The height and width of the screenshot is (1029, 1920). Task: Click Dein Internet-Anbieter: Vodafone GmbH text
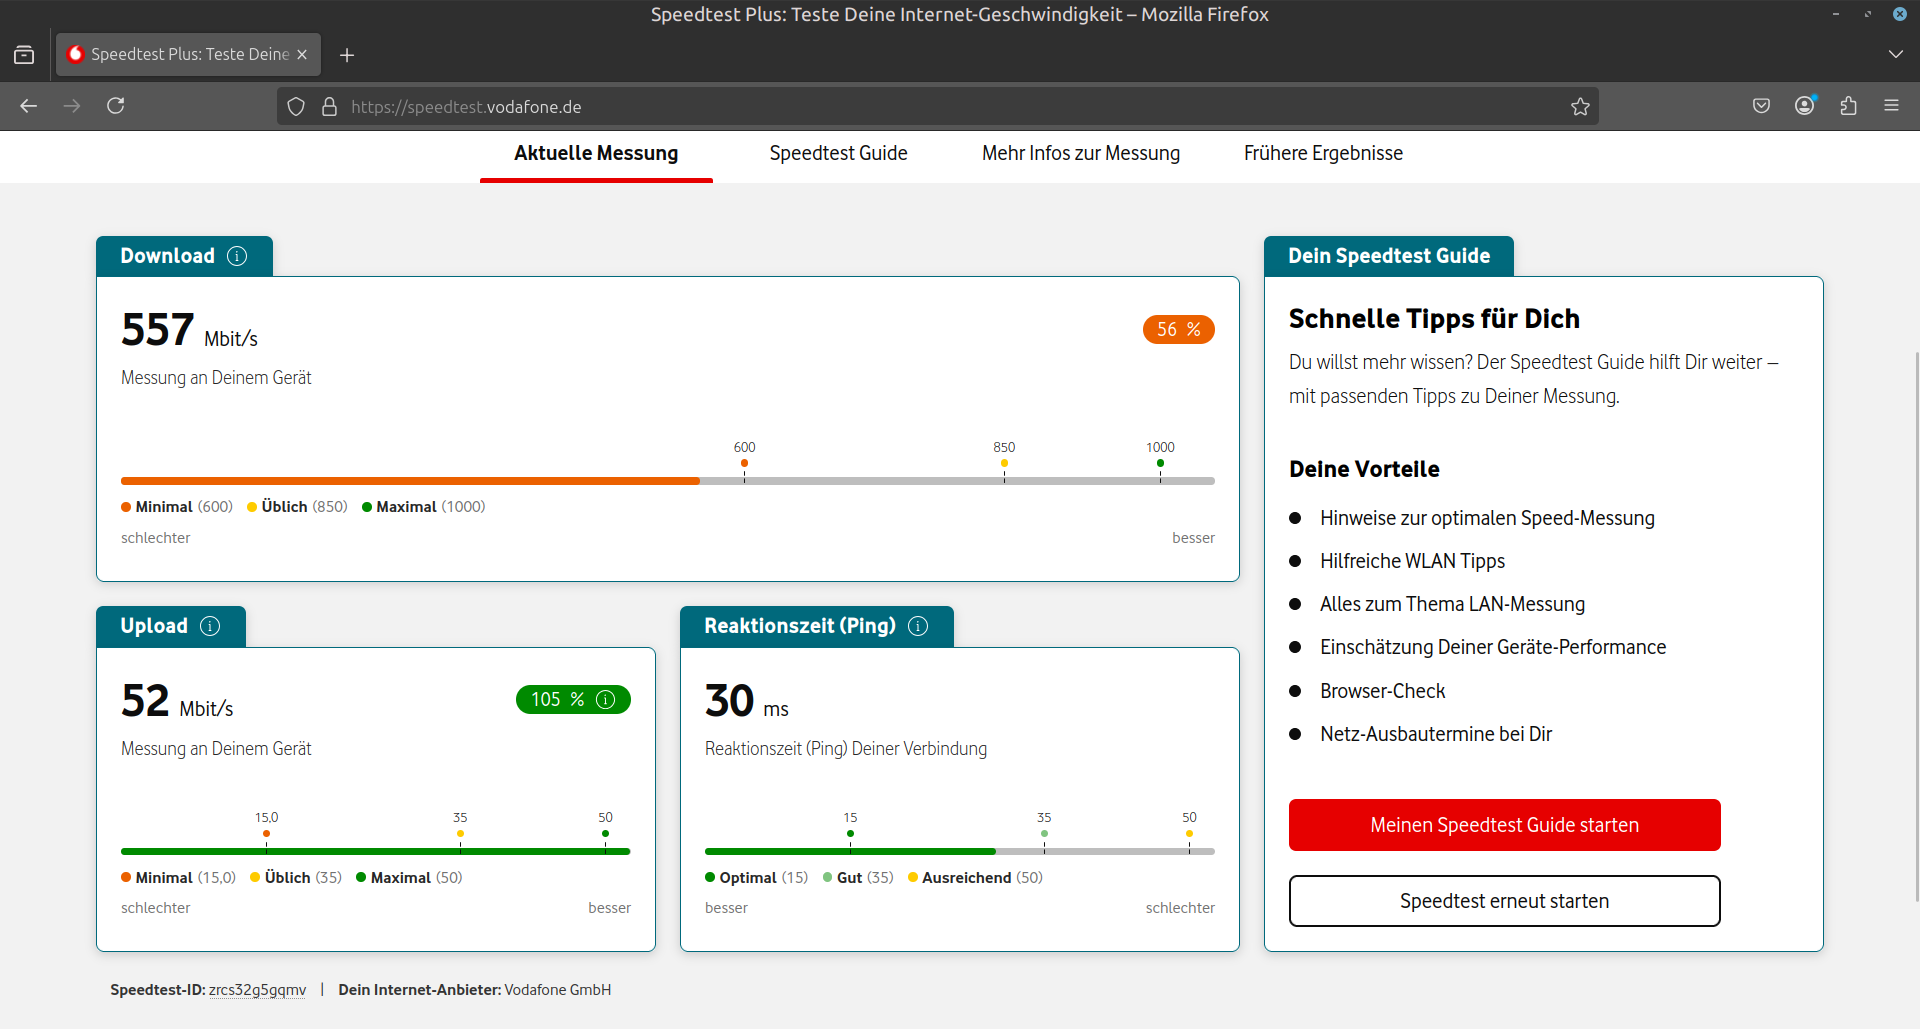click(475, 990)
